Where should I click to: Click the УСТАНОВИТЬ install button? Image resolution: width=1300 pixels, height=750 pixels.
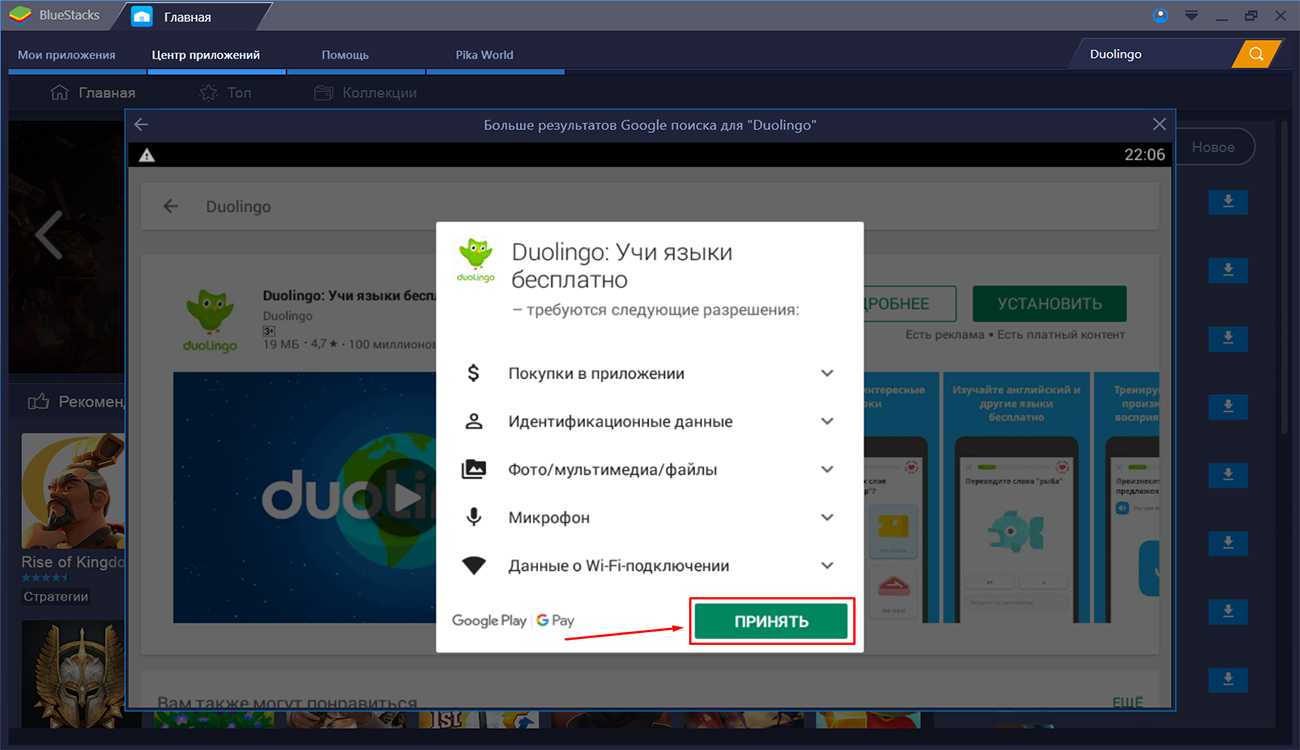tap(1048, 304)
